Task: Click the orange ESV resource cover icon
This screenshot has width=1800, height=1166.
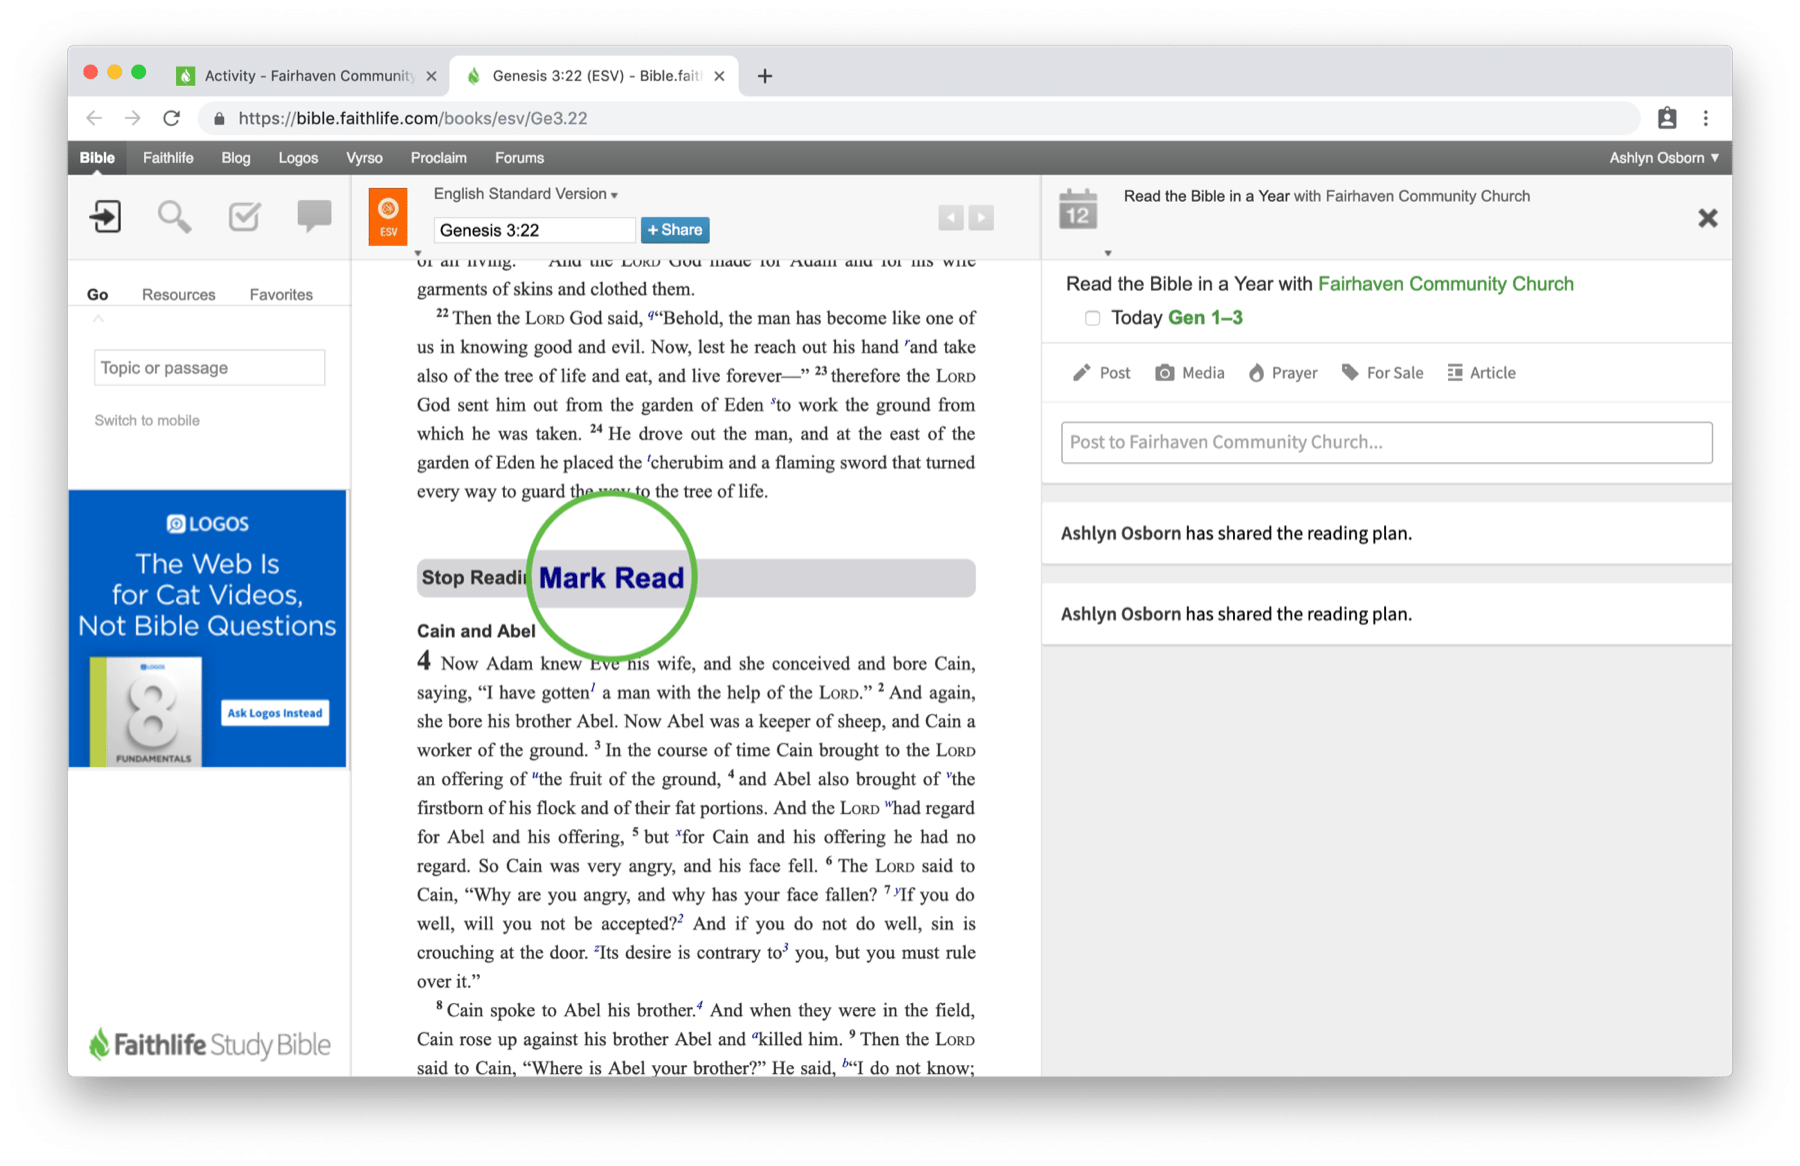Action: coord(388,216)
